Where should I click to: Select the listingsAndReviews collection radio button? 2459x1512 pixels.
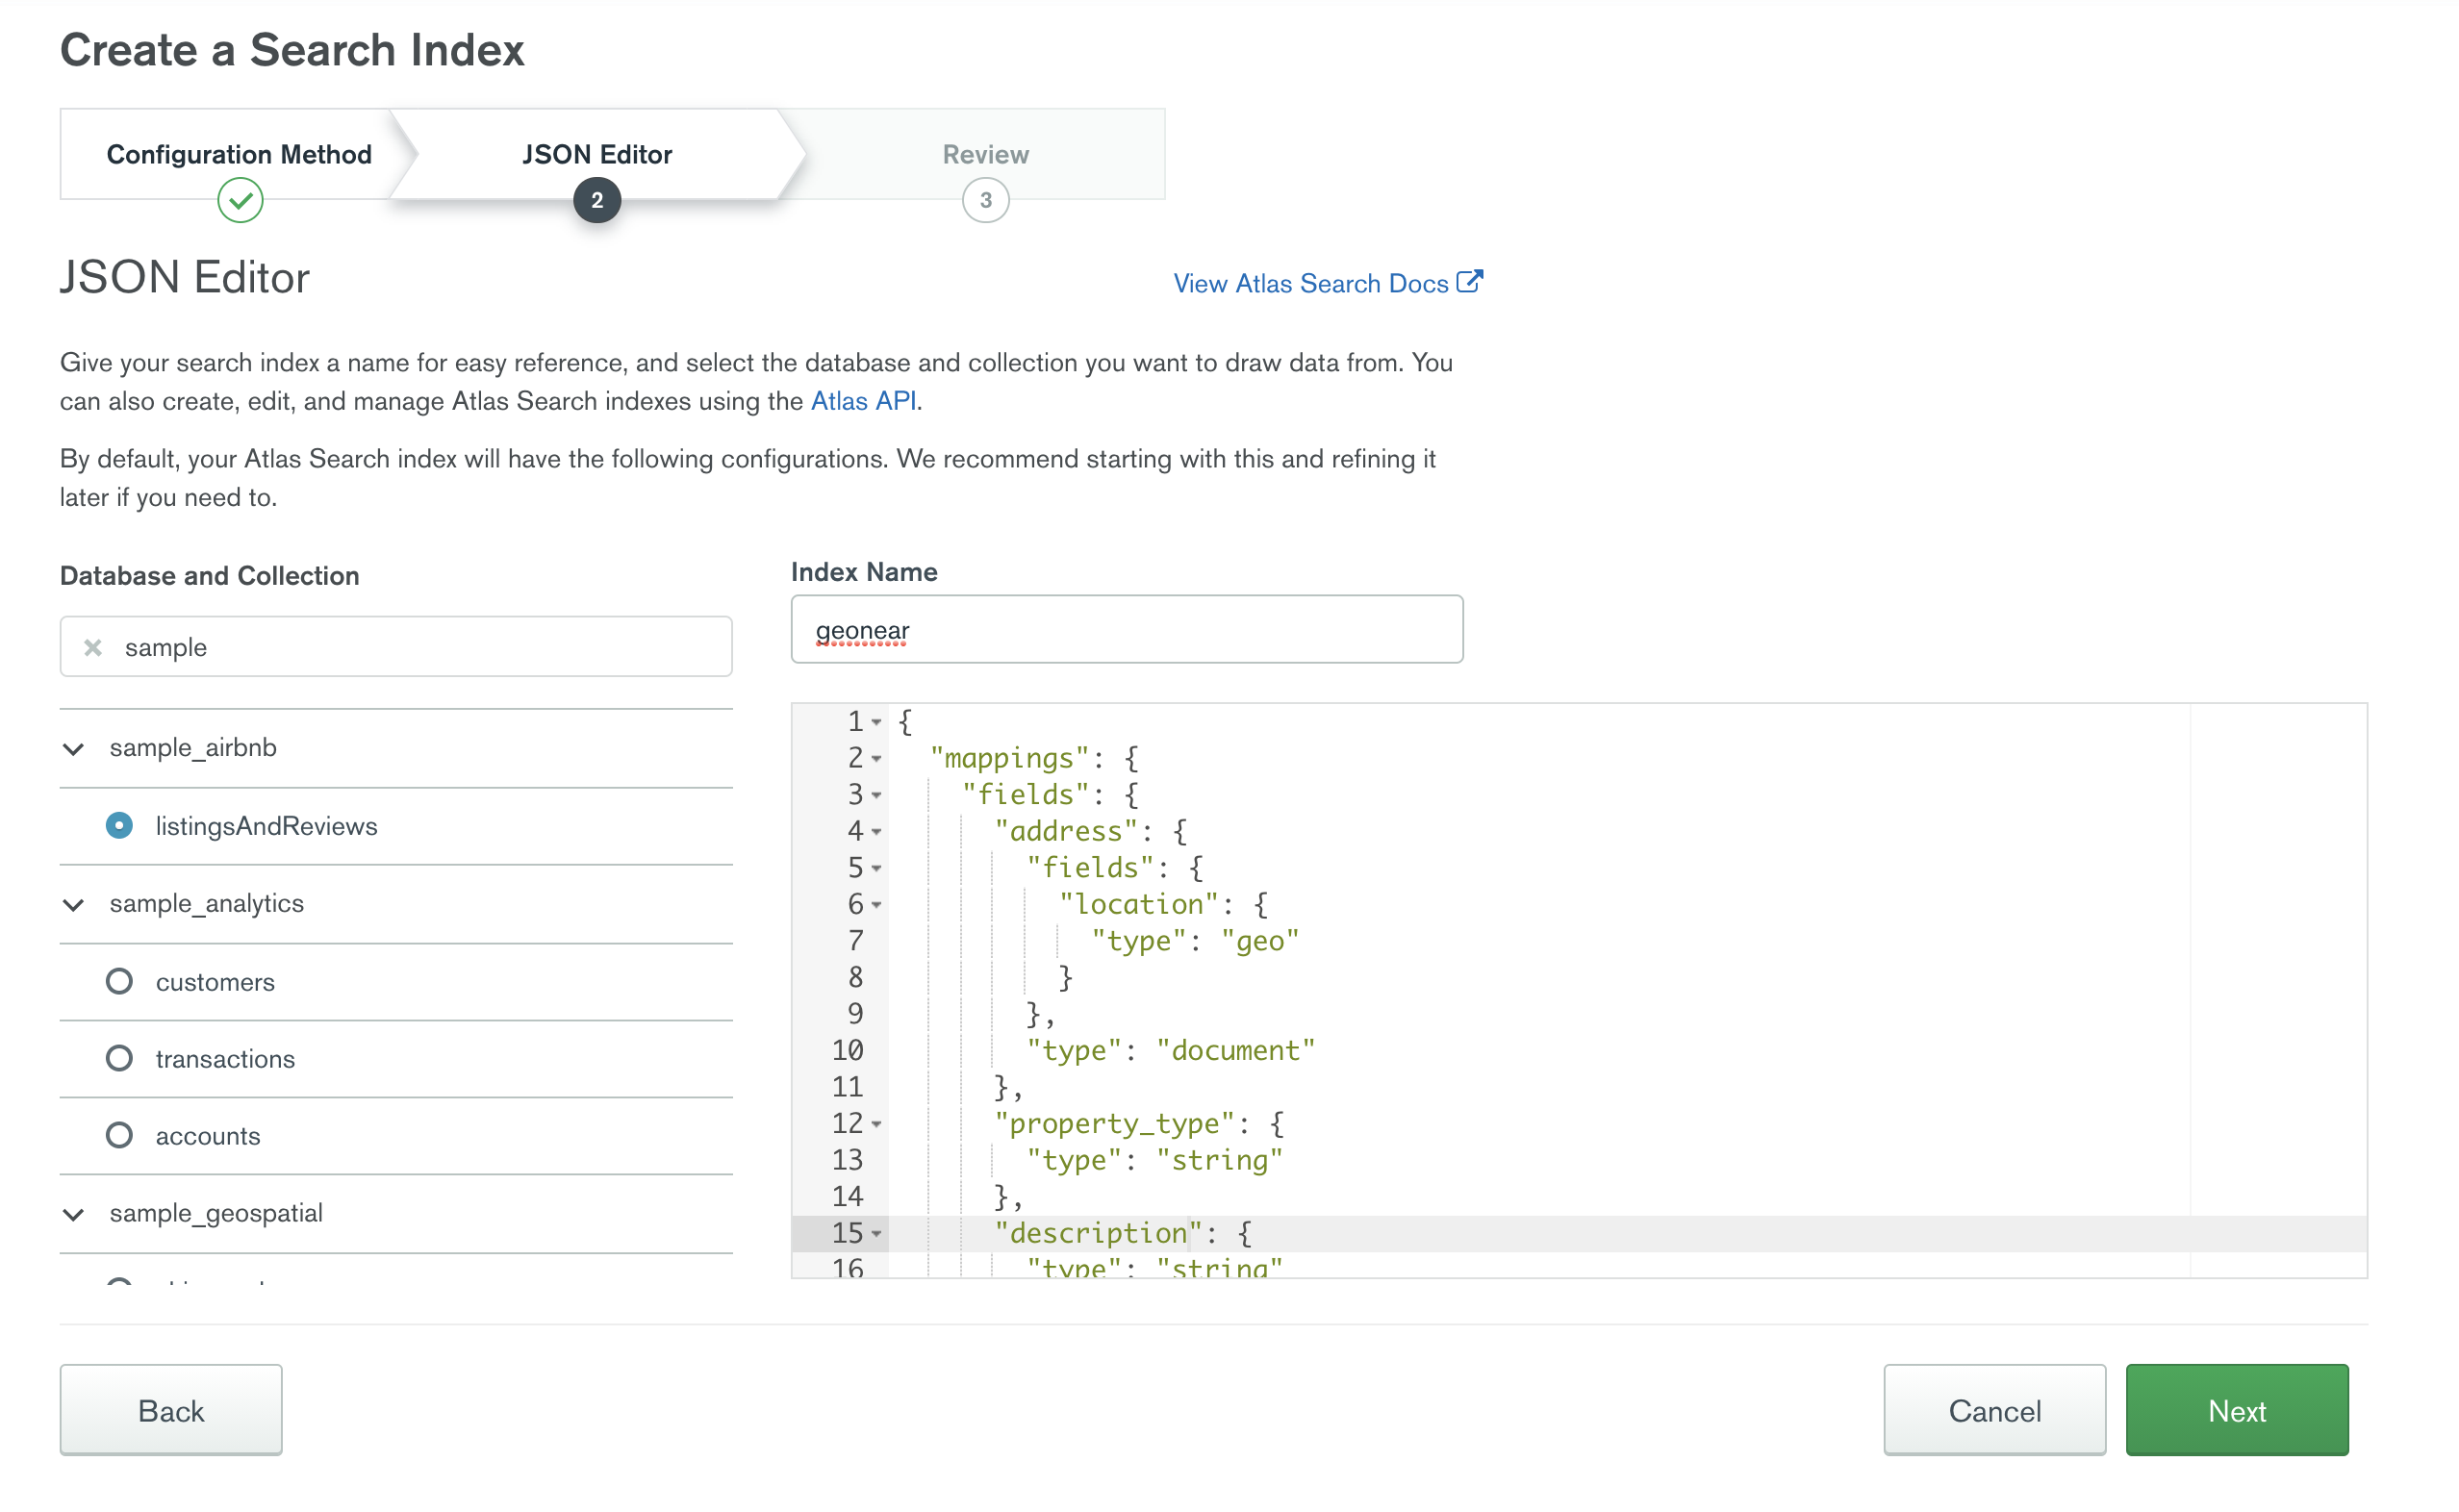119,826
